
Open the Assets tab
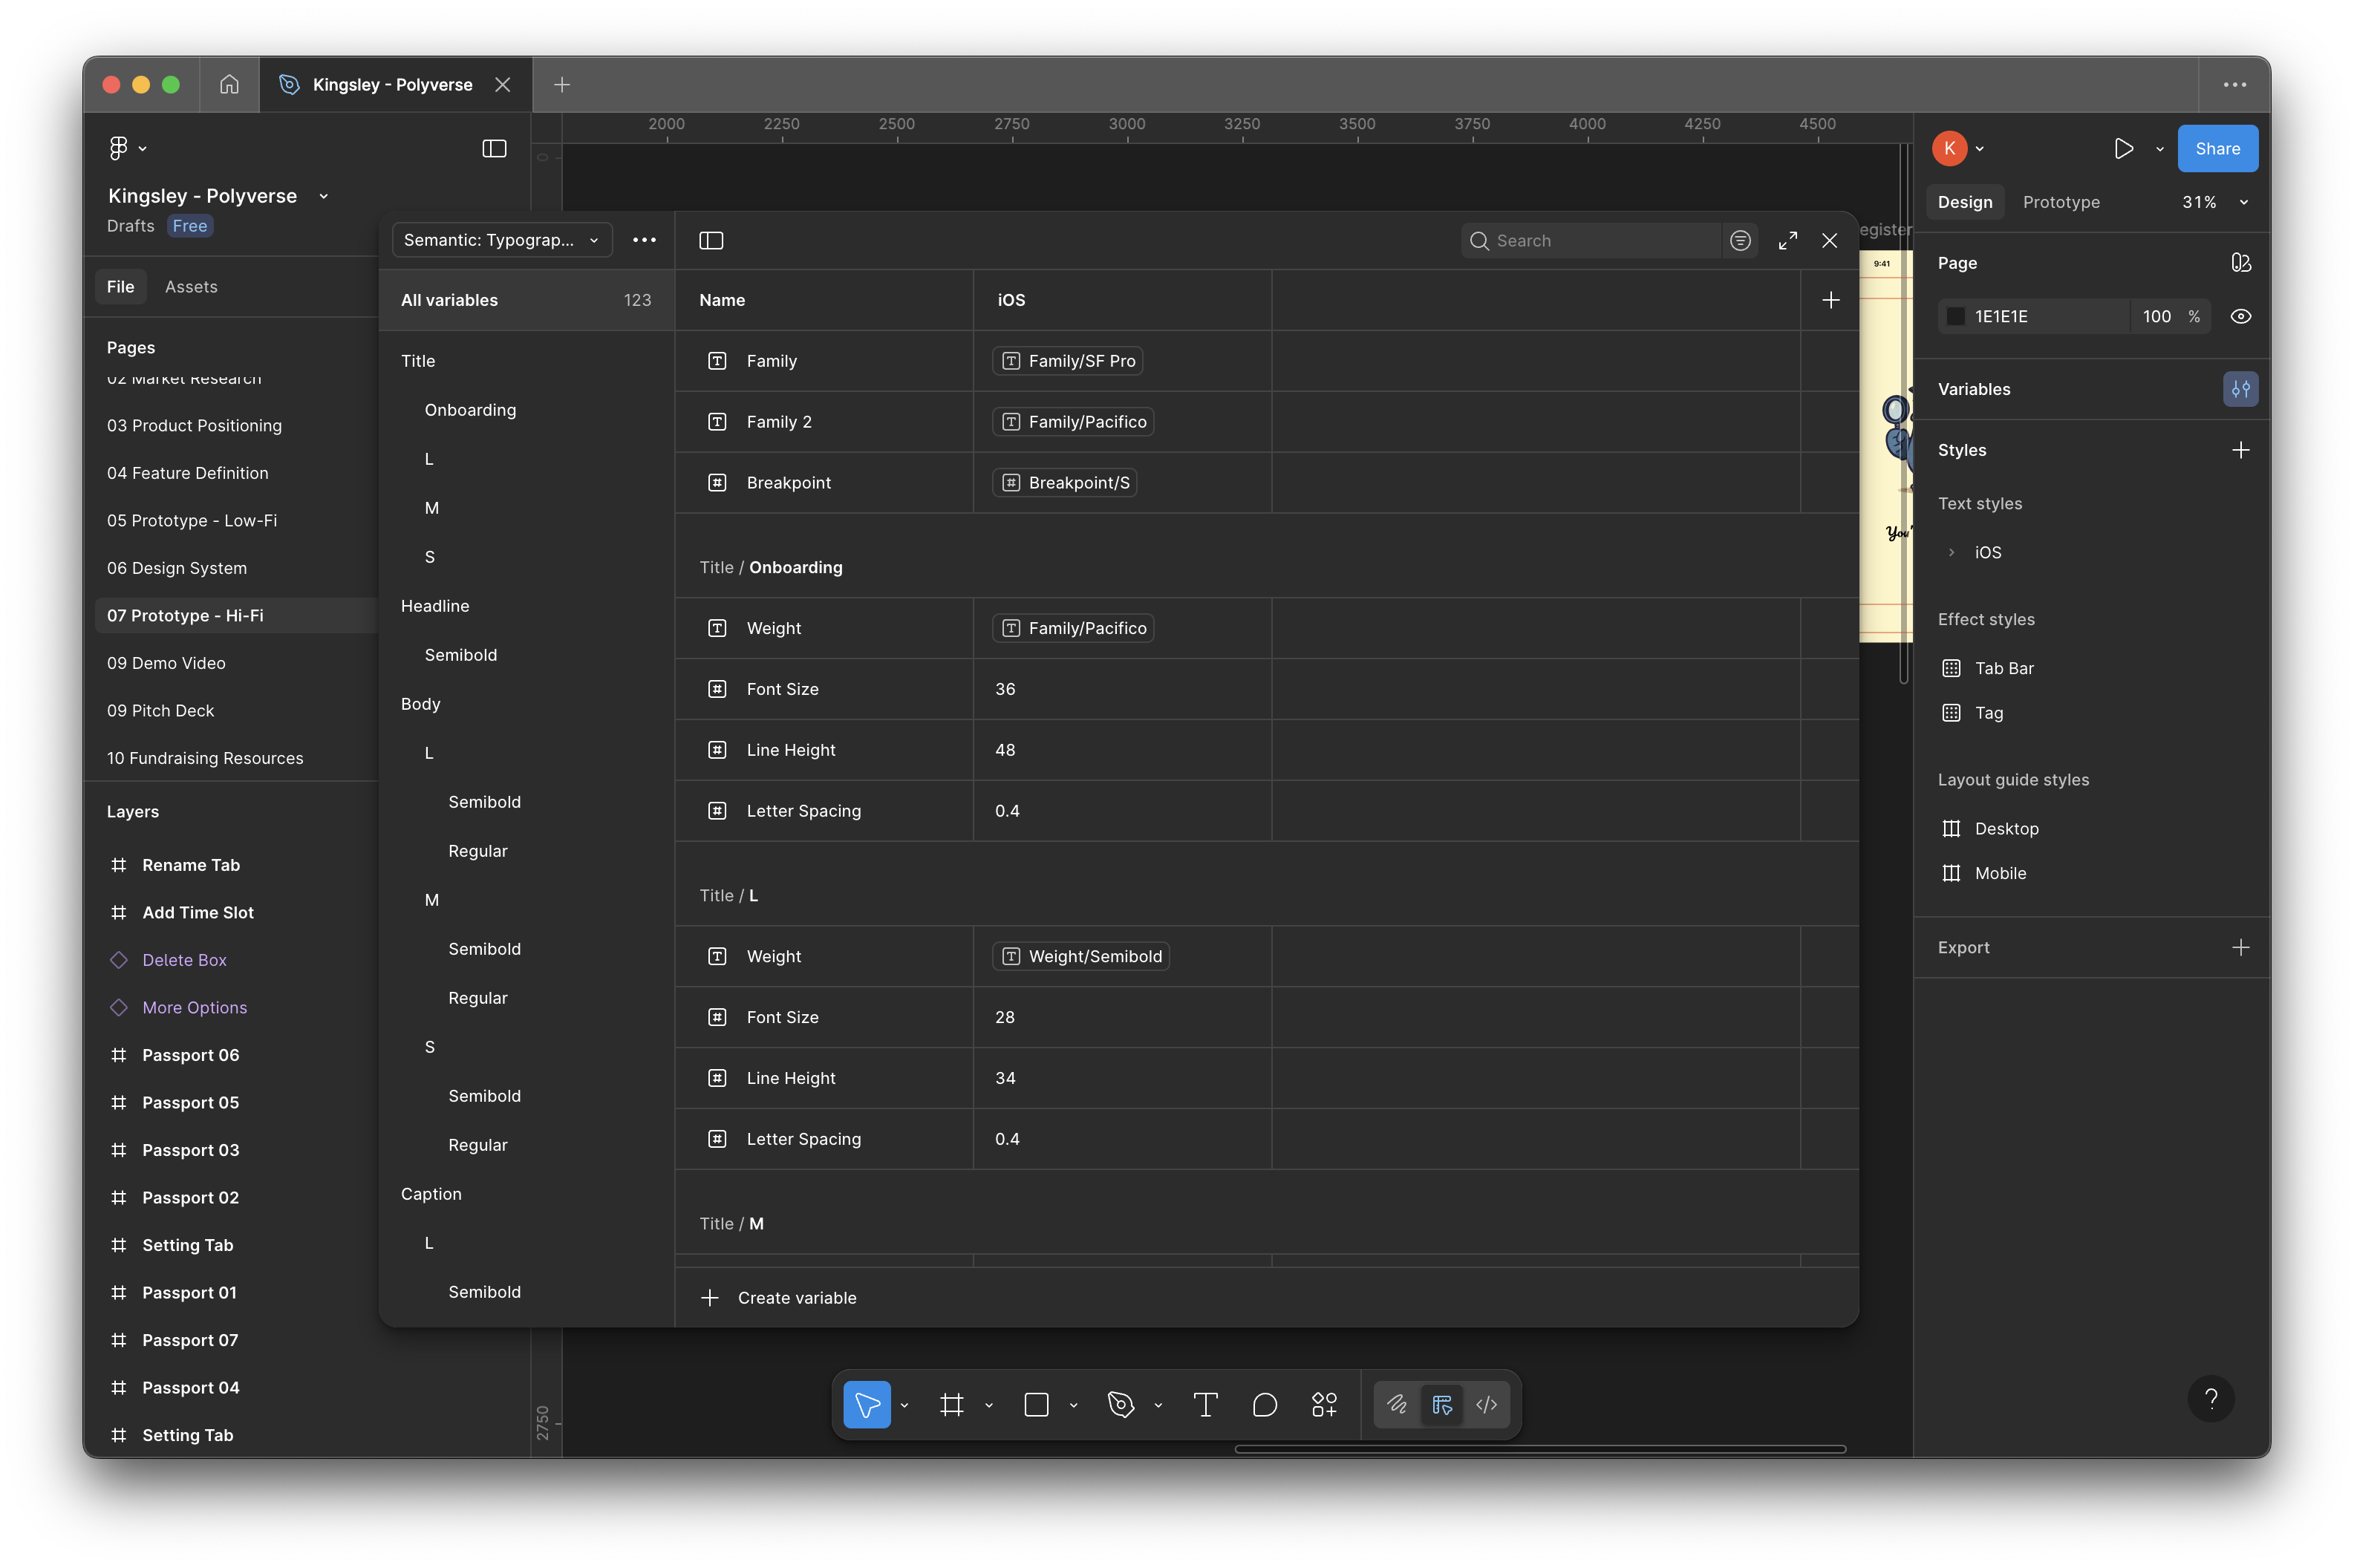(191, 287)
